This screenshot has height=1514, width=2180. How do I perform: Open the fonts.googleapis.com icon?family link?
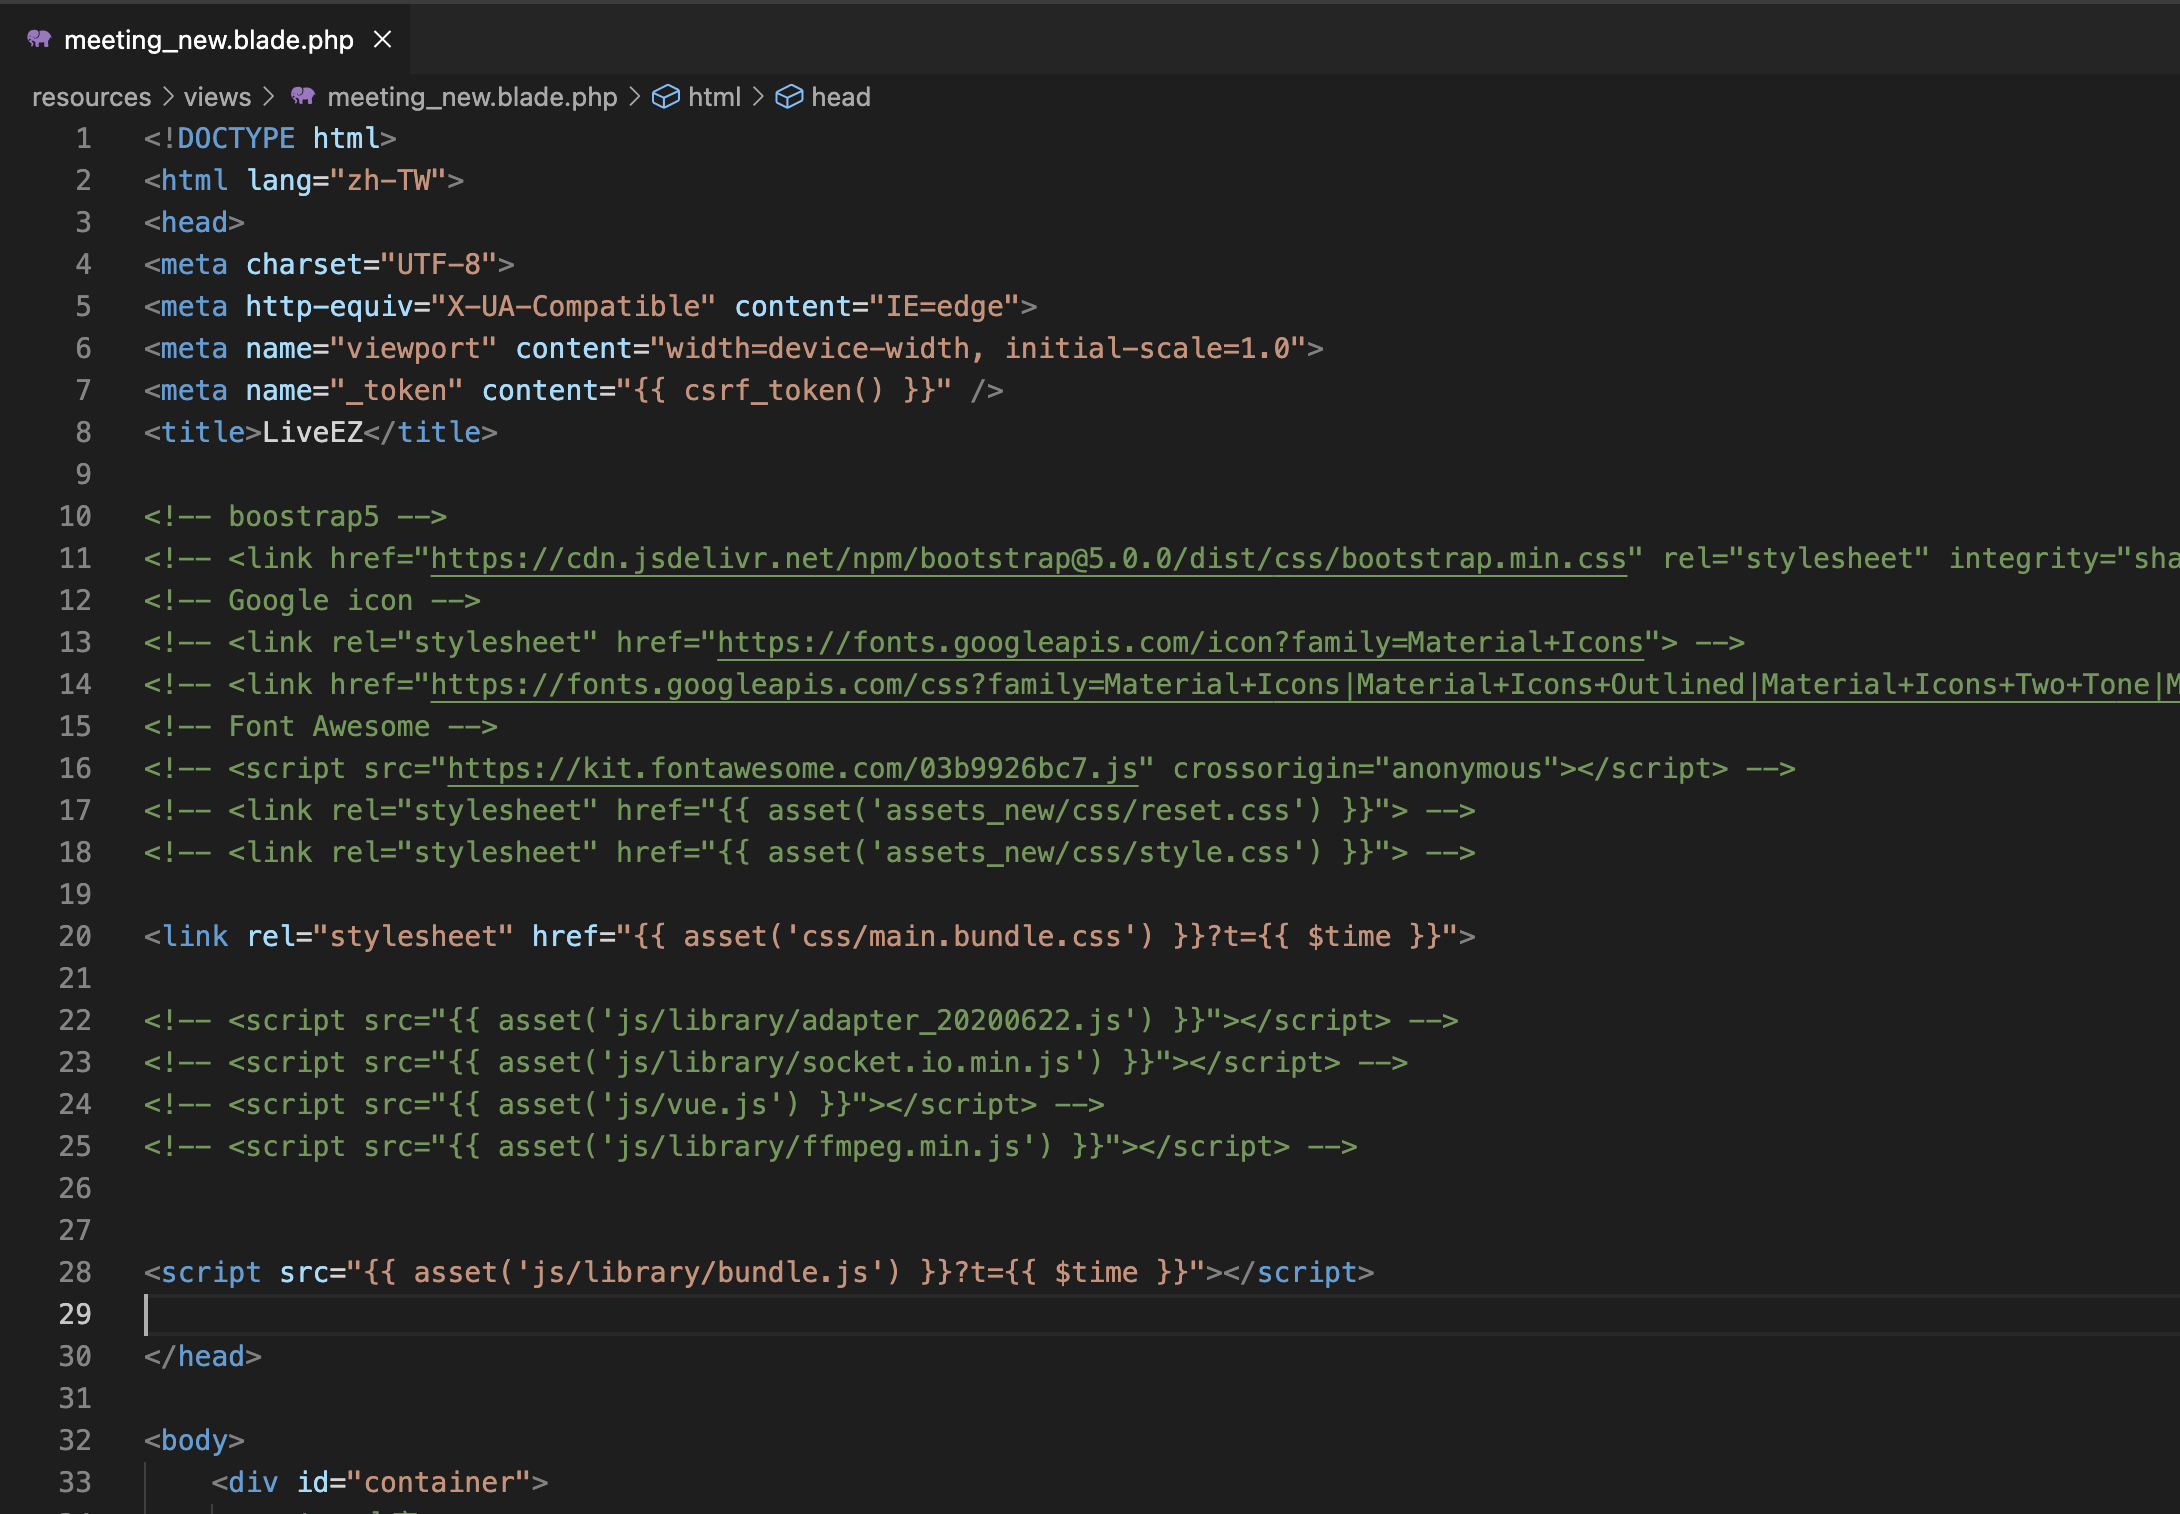(x=1180, y=642)
